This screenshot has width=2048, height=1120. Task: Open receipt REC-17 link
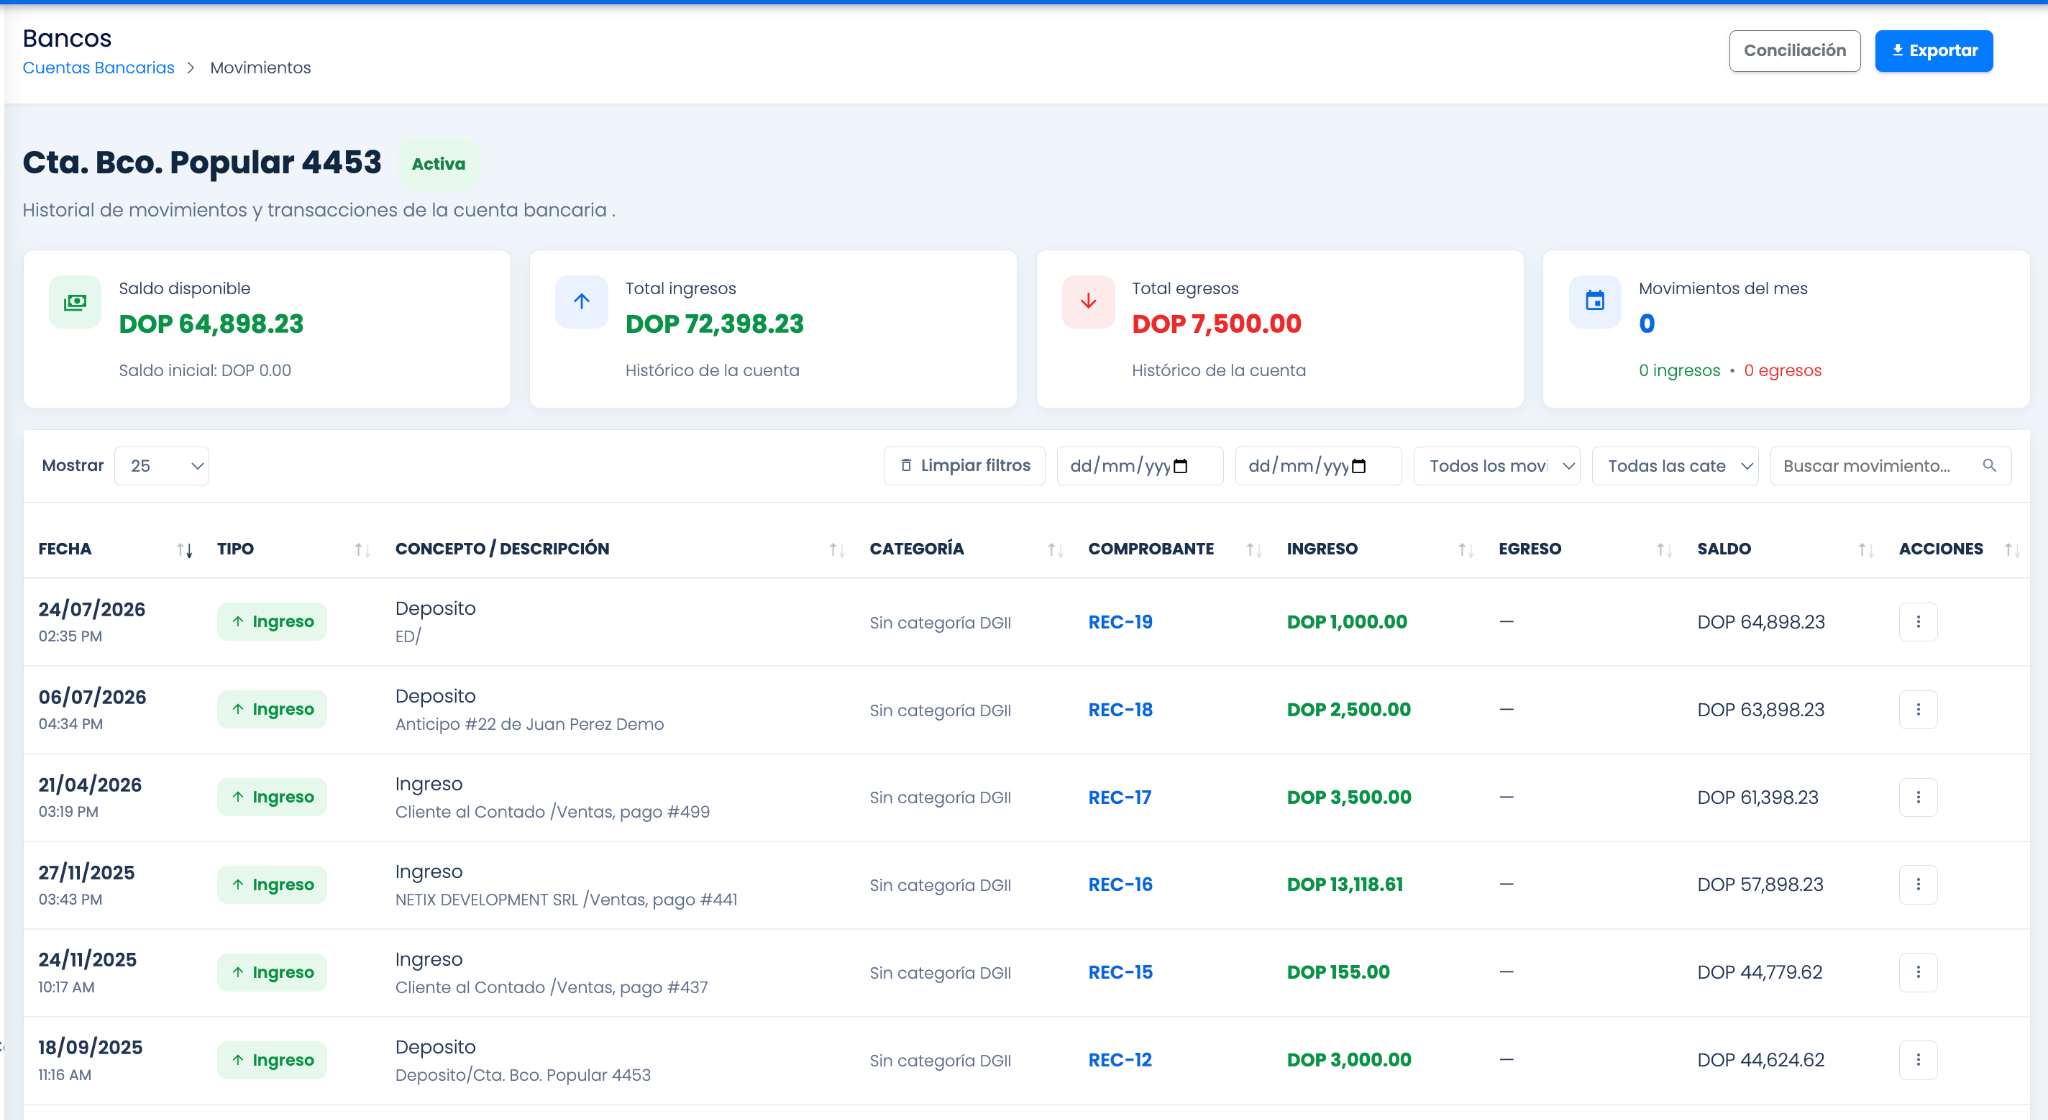(1120, 797)
